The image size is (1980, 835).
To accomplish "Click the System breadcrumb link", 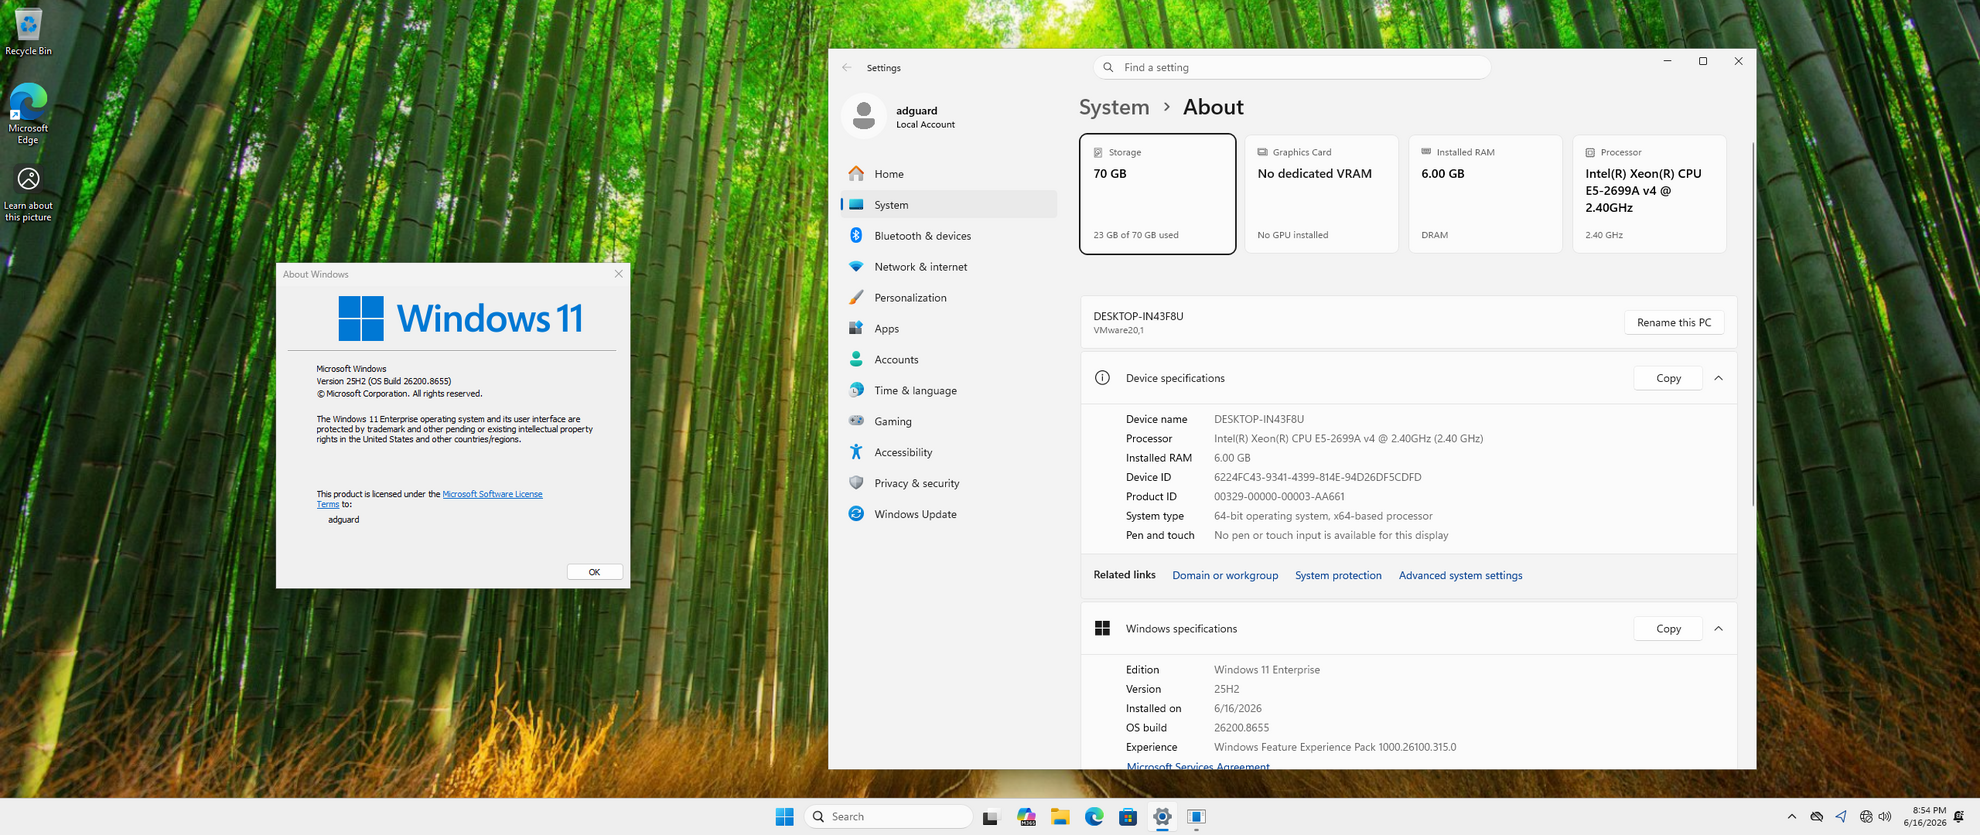I will coord(1114,107).
